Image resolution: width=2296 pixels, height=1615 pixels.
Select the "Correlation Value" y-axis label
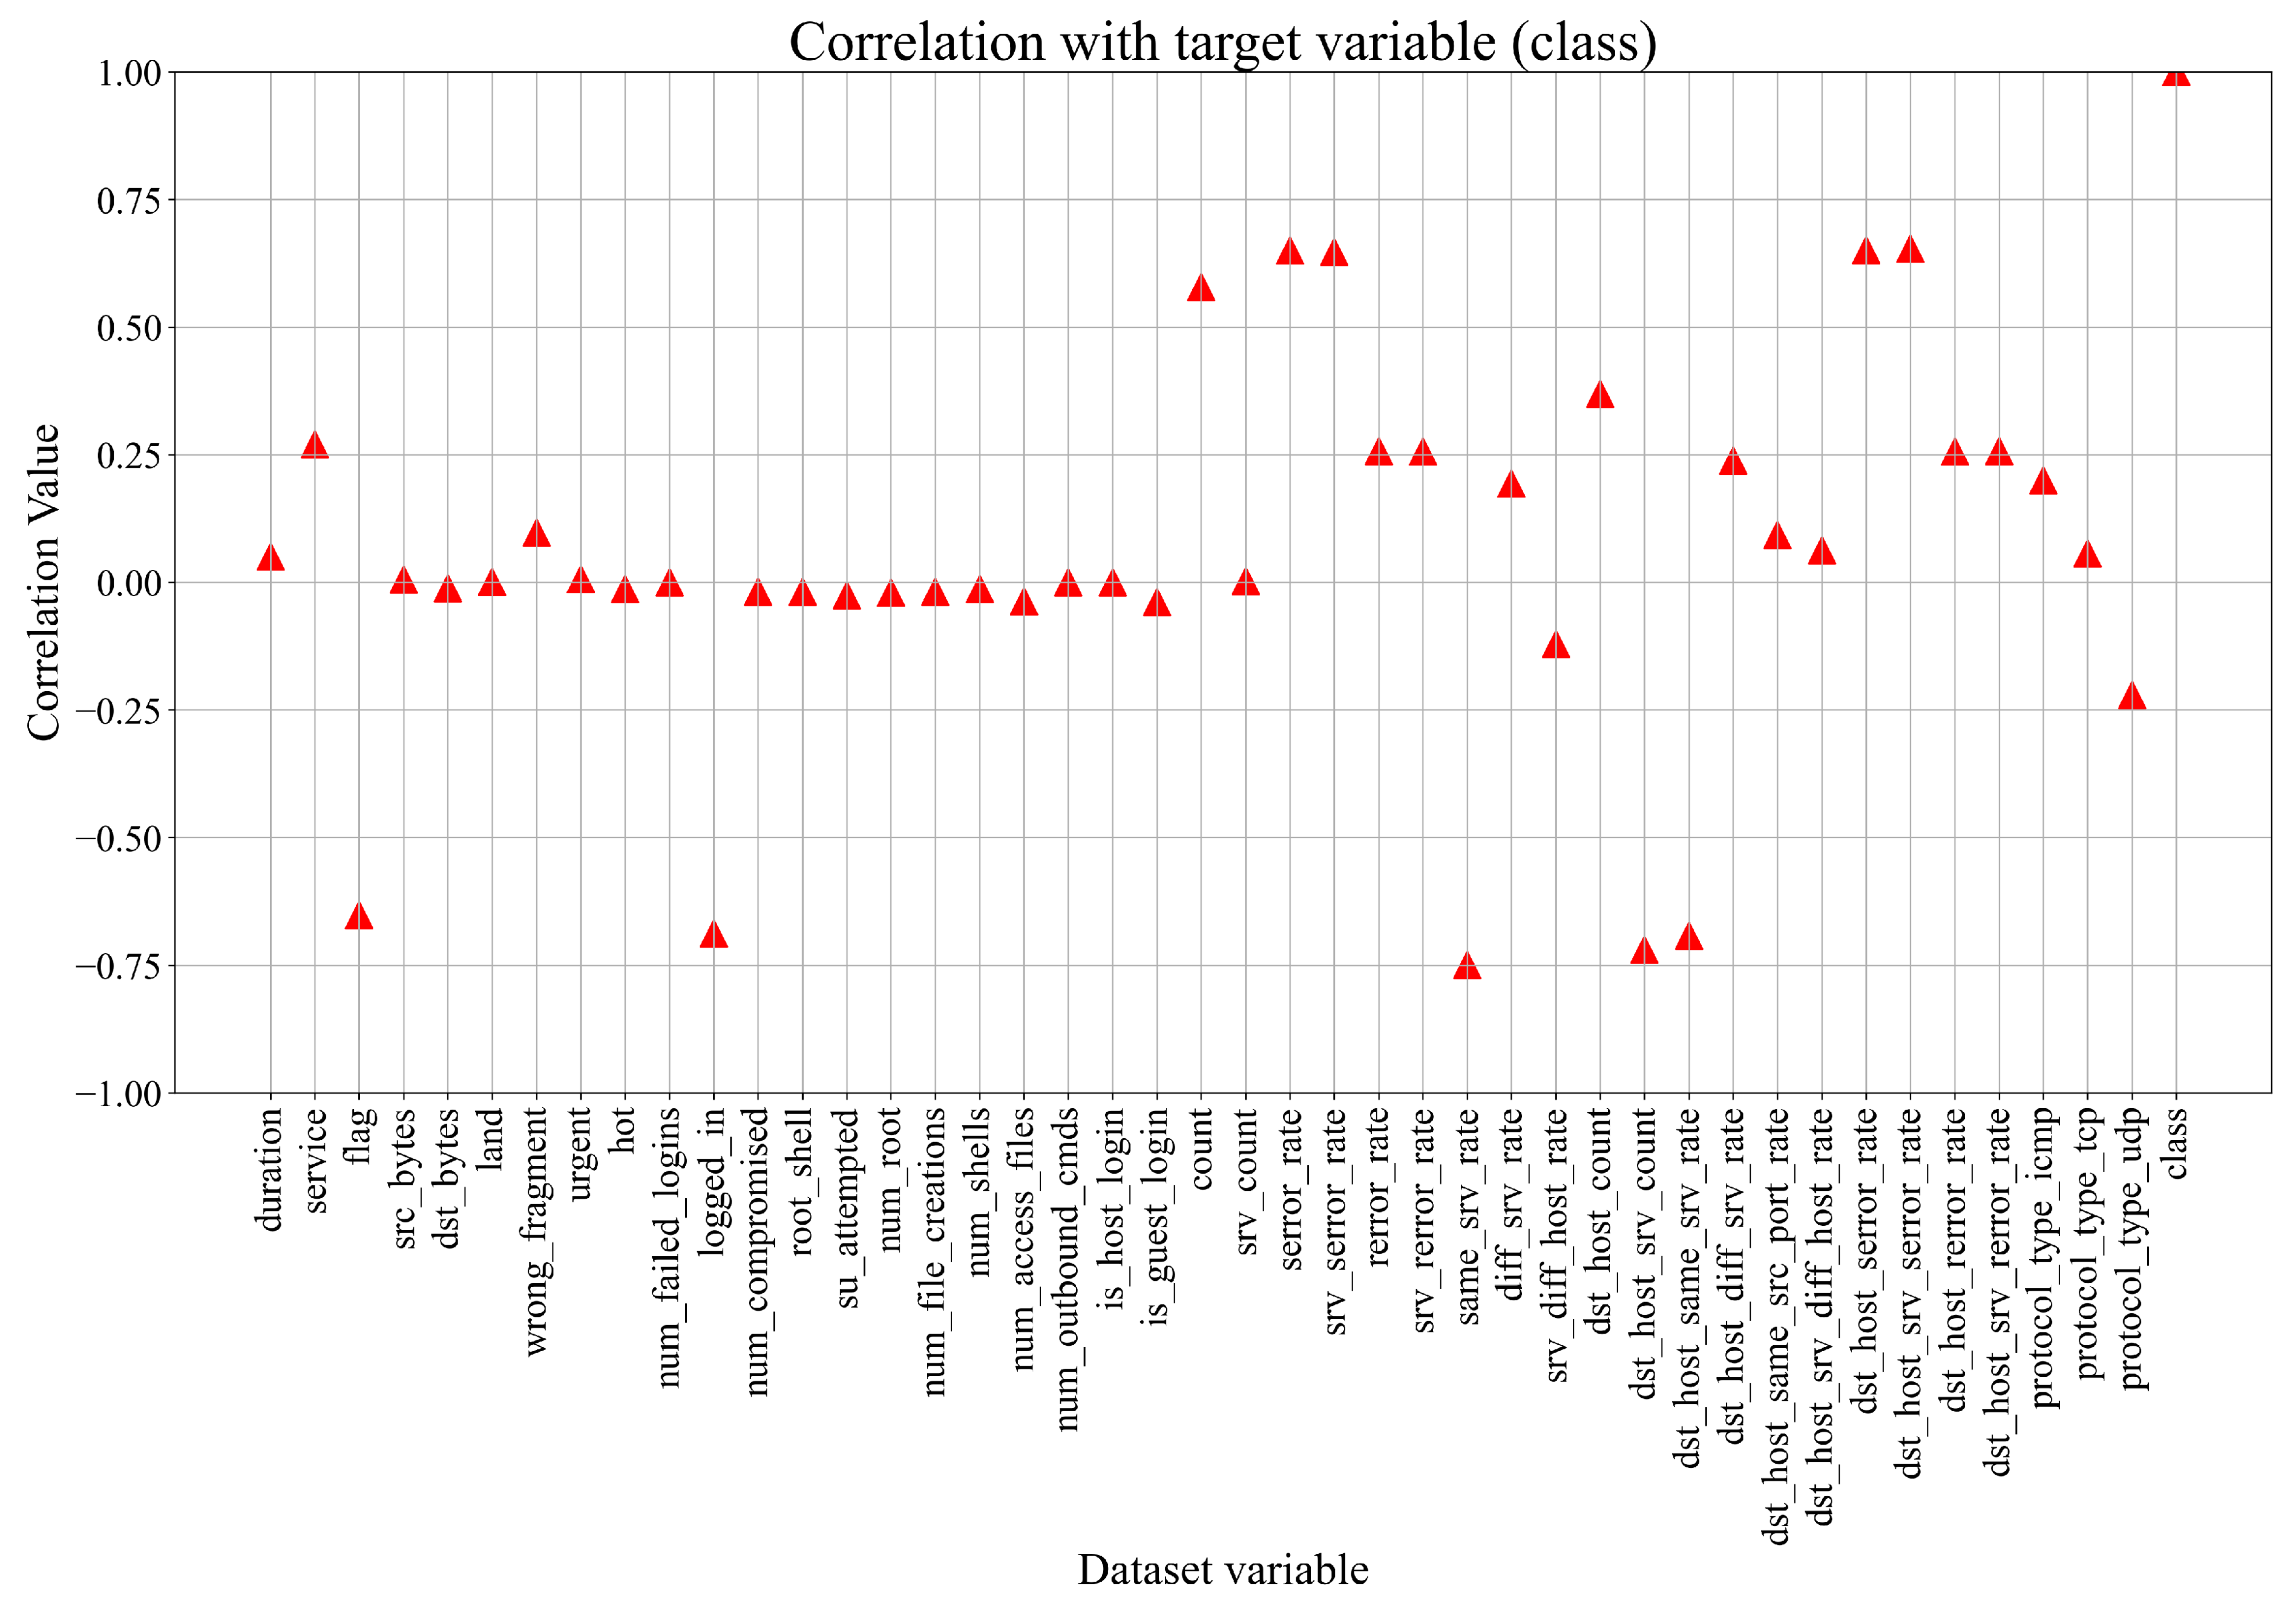[x=43, y=582]
